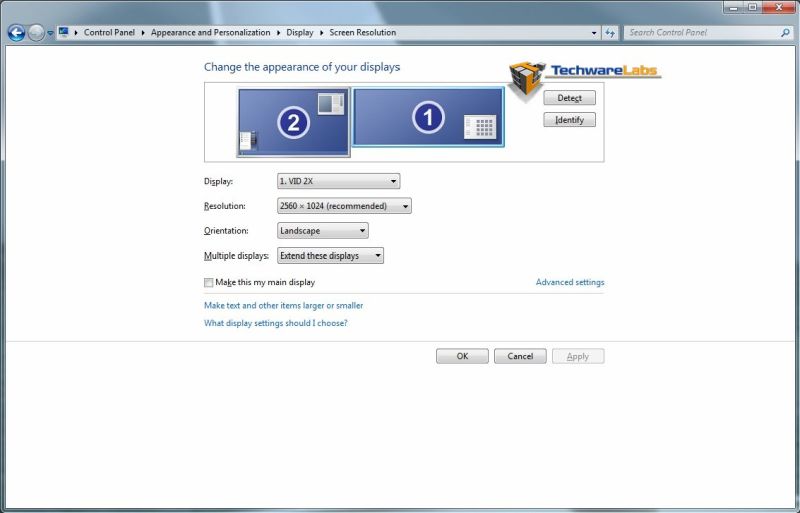
Task: Open address bar history dropdown
Action: pos(594,33)
